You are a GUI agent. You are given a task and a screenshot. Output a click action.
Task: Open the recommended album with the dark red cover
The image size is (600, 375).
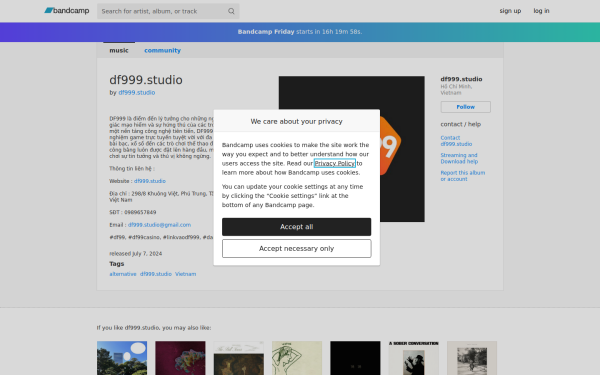point(180,358)
